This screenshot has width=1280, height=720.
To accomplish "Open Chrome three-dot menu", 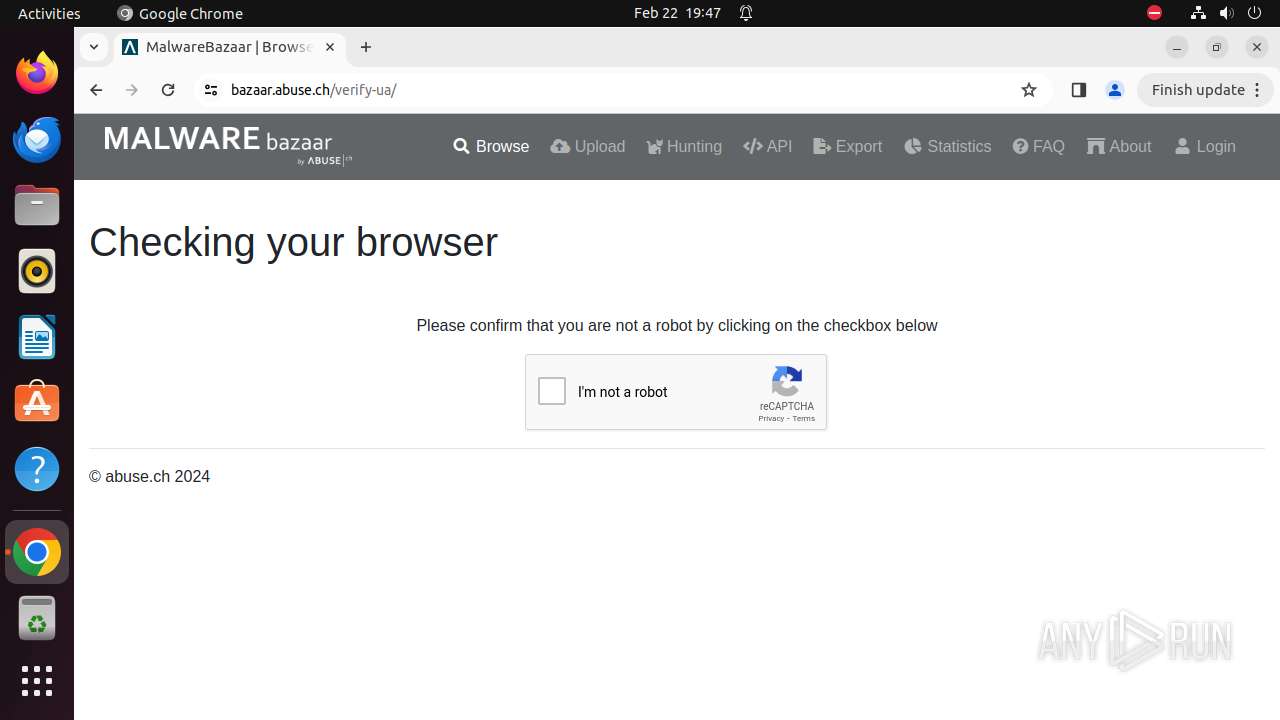I will coord(1259,90).
